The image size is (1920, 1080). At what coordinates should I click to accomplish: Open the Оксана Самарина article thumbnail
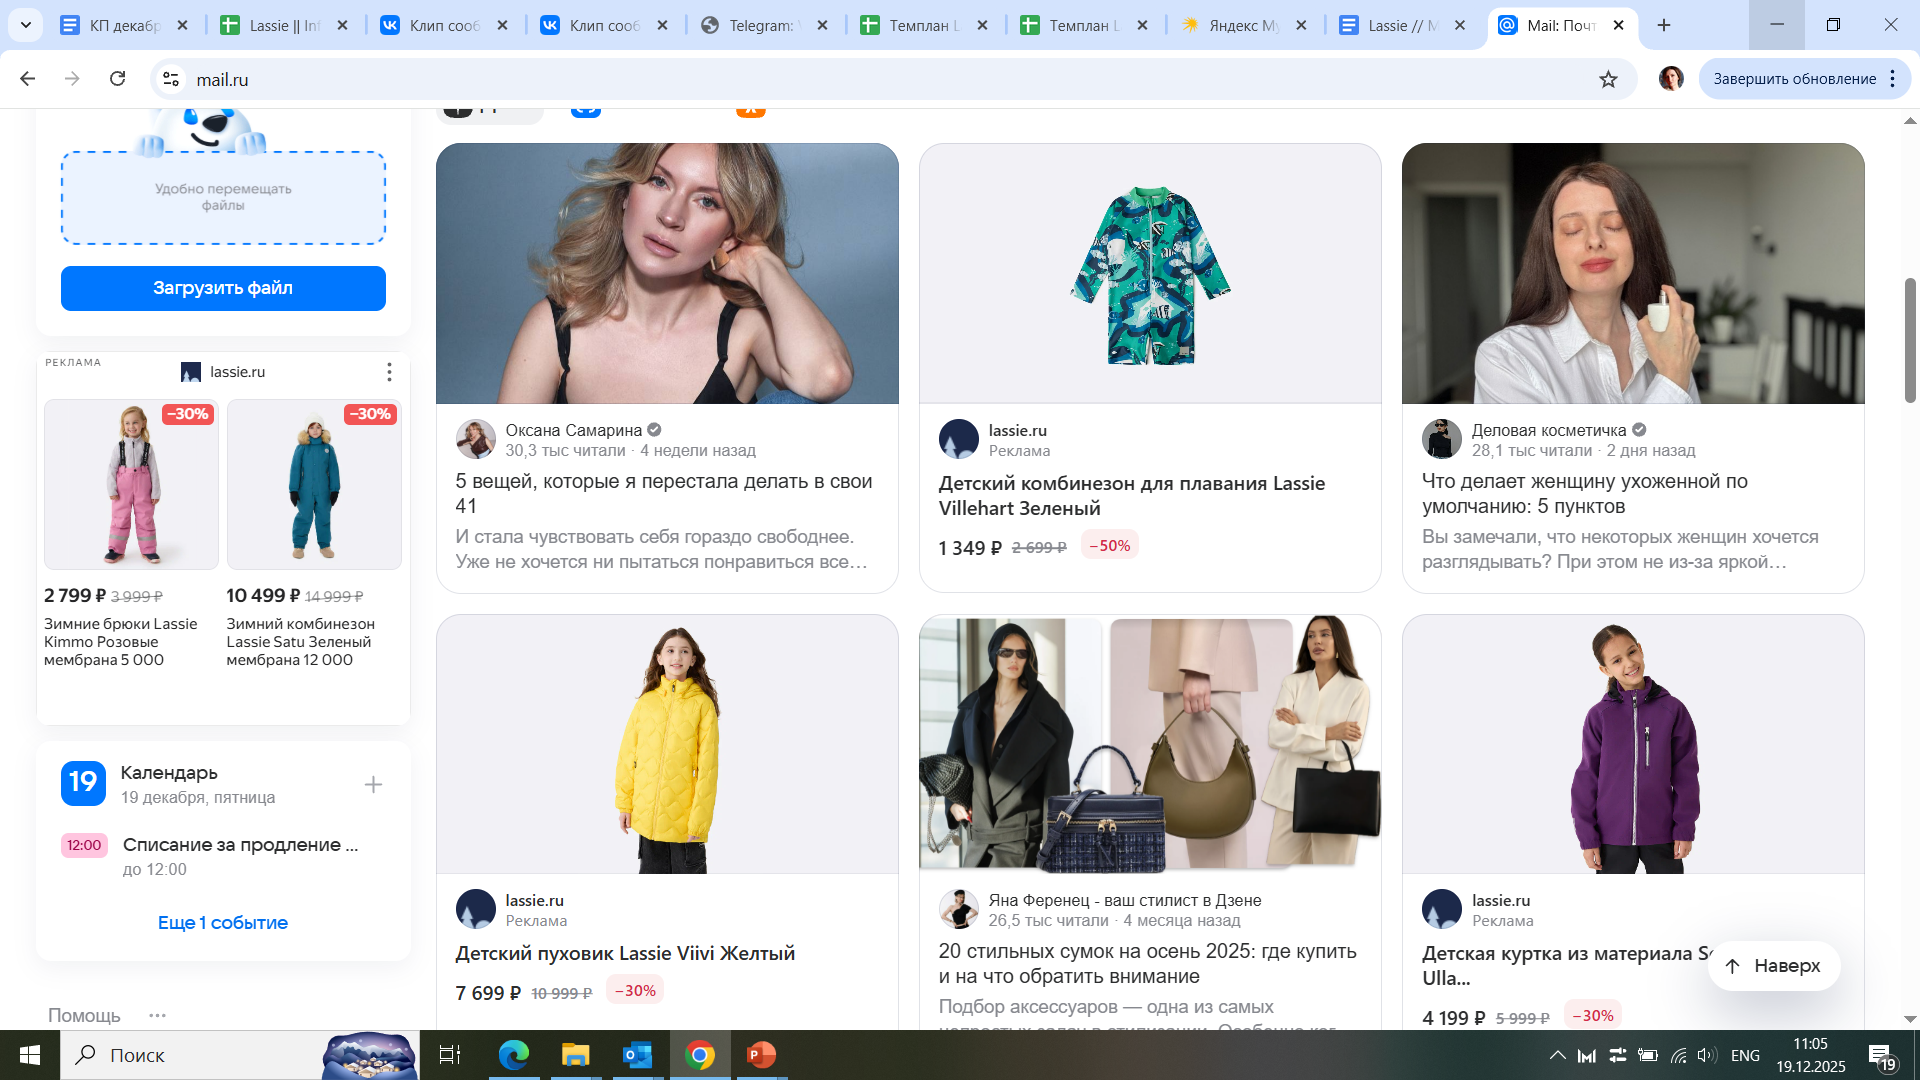[x=667, y=273]
